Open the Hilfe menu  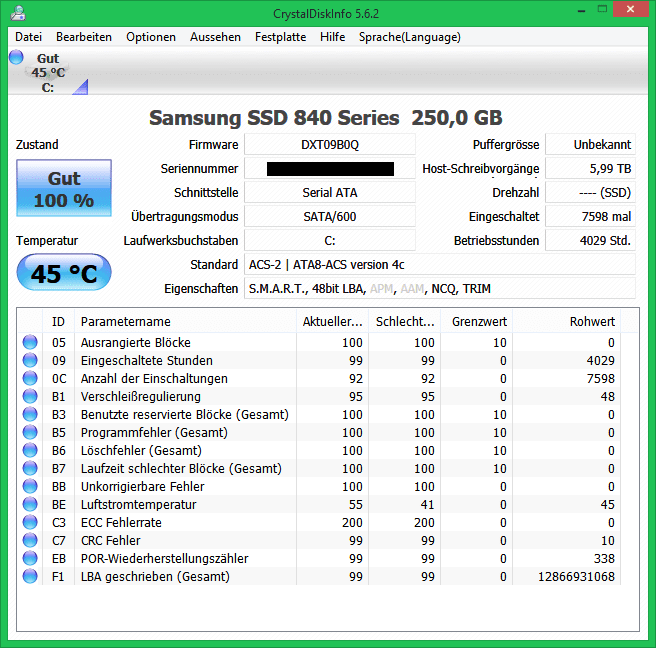point(333,37)
